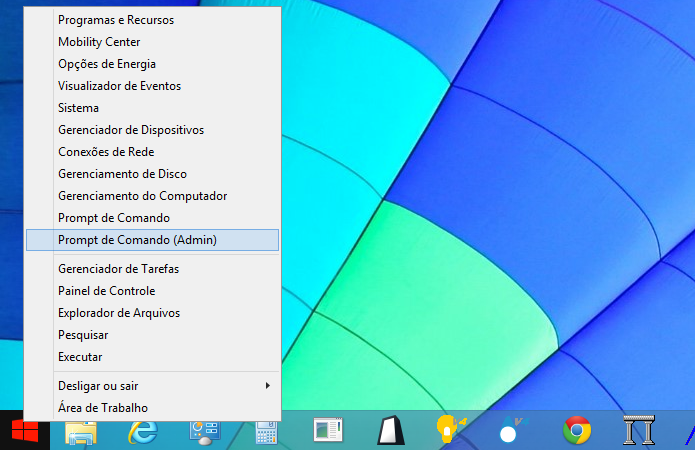Open the white water-drop taskbar icon
This screenshot has height=450, width=695.
tap(512, 429)
